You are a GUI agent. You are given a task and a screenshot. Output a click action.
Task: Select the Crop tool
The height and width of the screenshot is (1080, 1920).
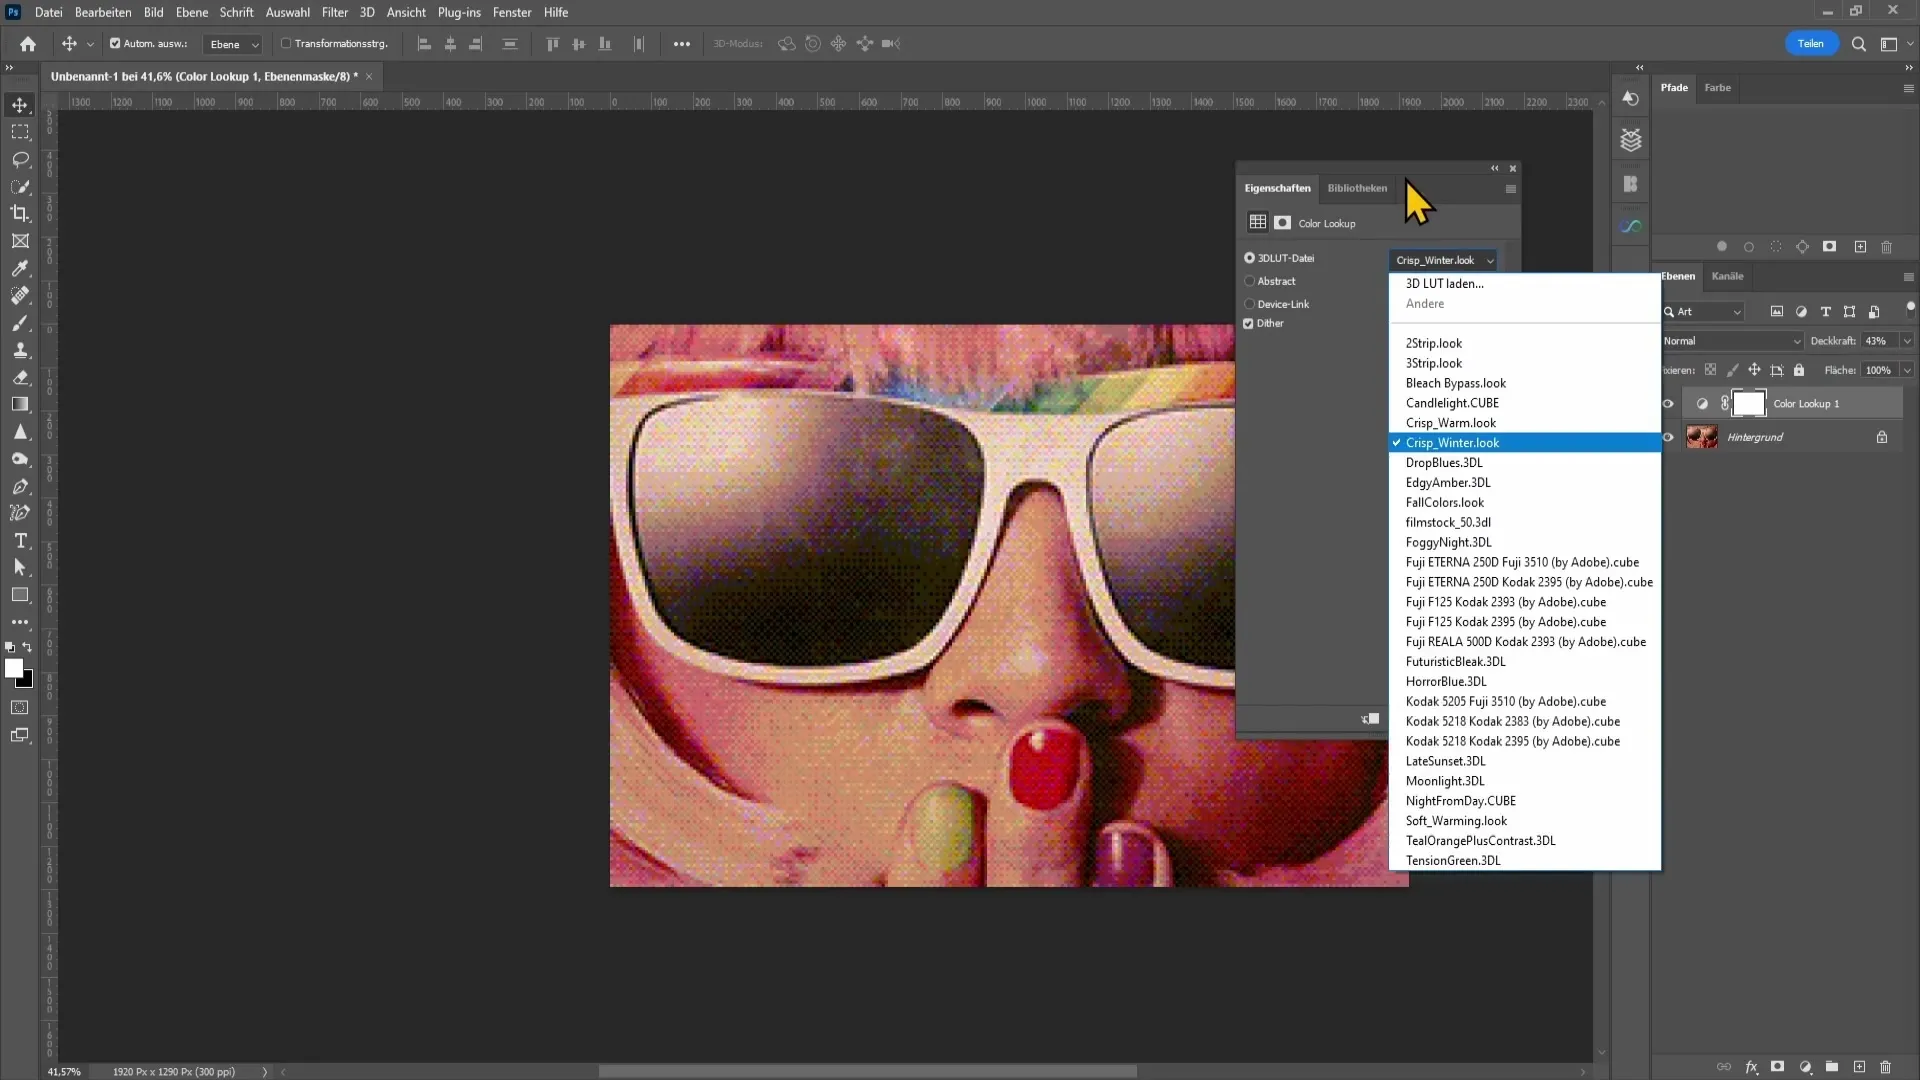coord(20,212)
